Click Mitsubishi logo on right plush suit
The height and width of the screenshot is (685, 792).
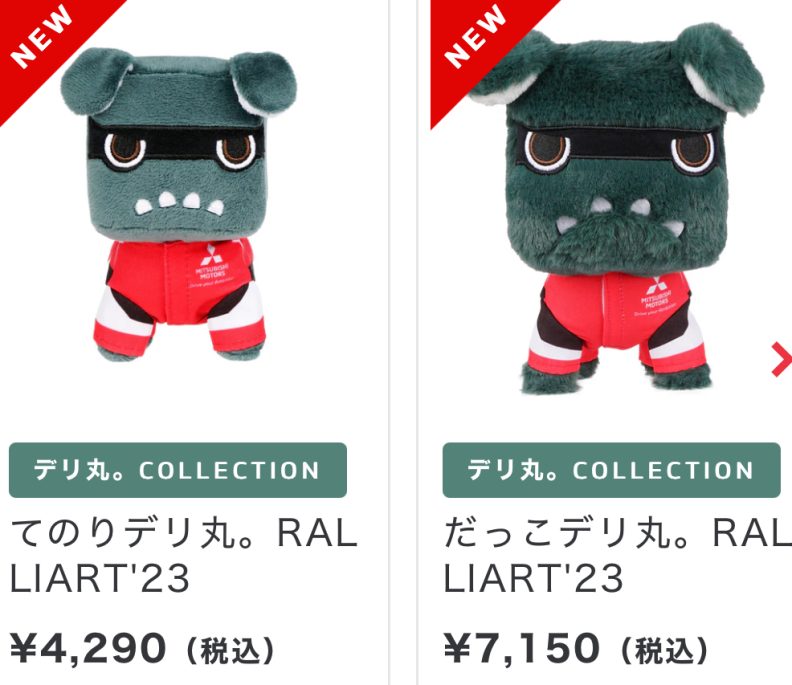(x=657, y=297)
